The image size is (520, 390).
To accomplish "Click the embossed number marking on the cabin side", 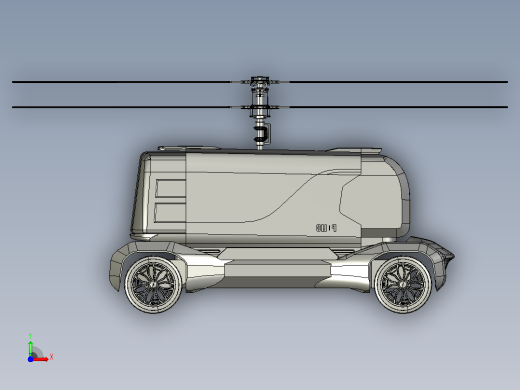I will tap(326, 228).
